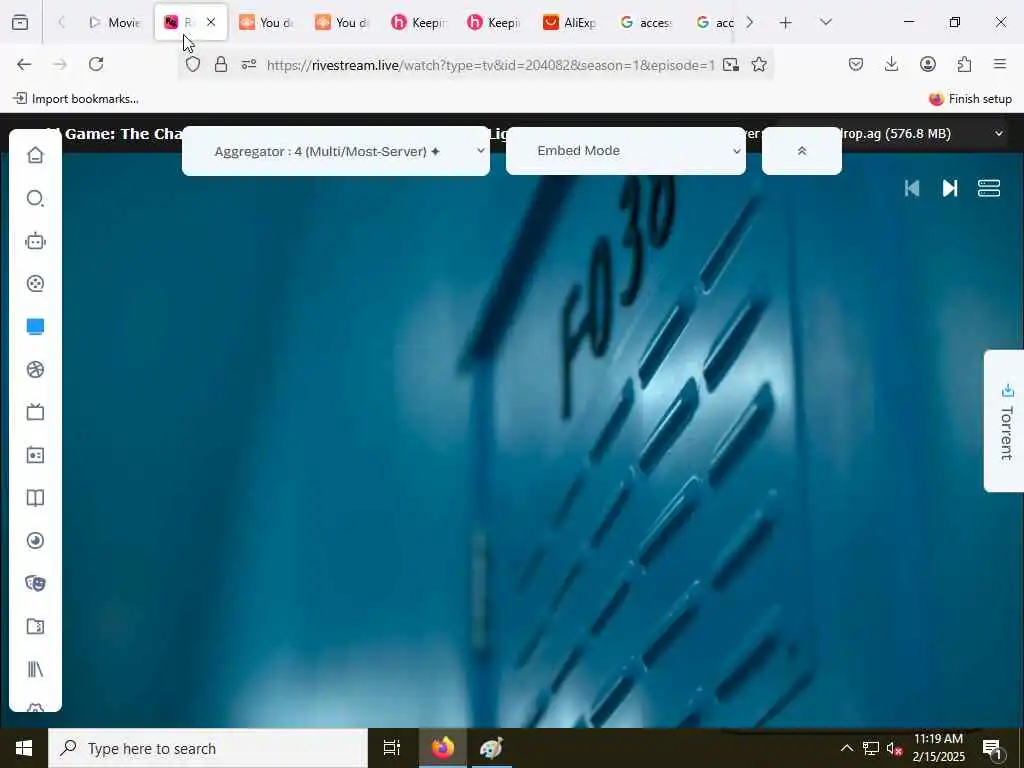Switch to the Google 'acces' tab

(646, 22)
